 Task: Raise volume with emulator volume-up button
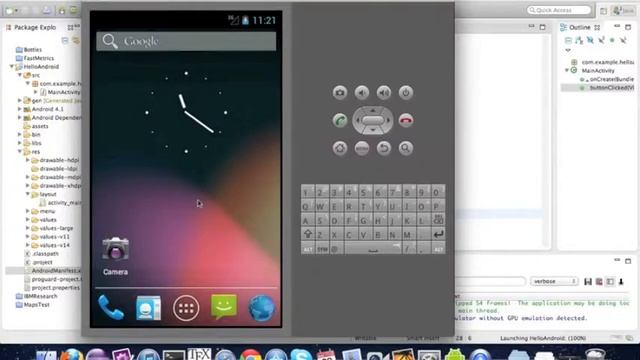(x=384, y=93)
